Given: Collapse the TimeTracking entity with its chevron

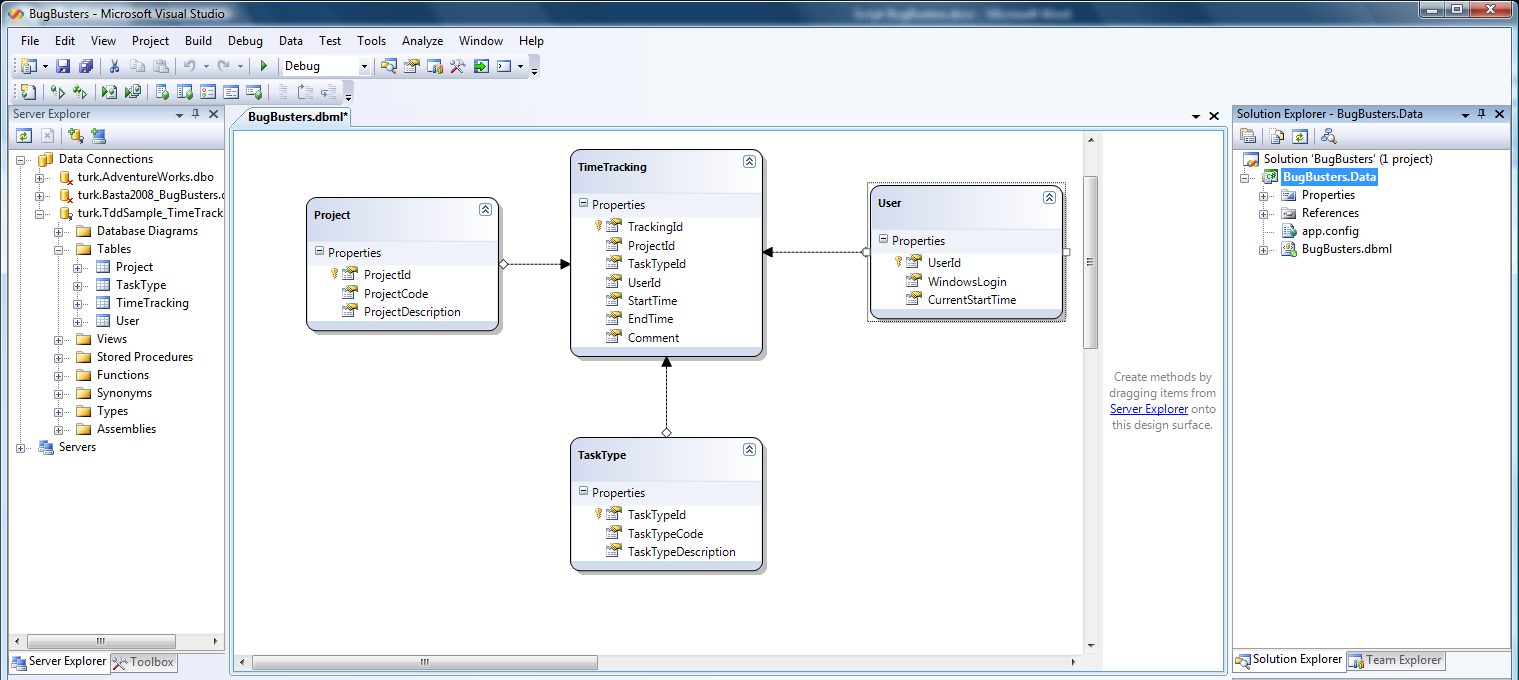Looking at the screenshot, I should pos(749,162).
